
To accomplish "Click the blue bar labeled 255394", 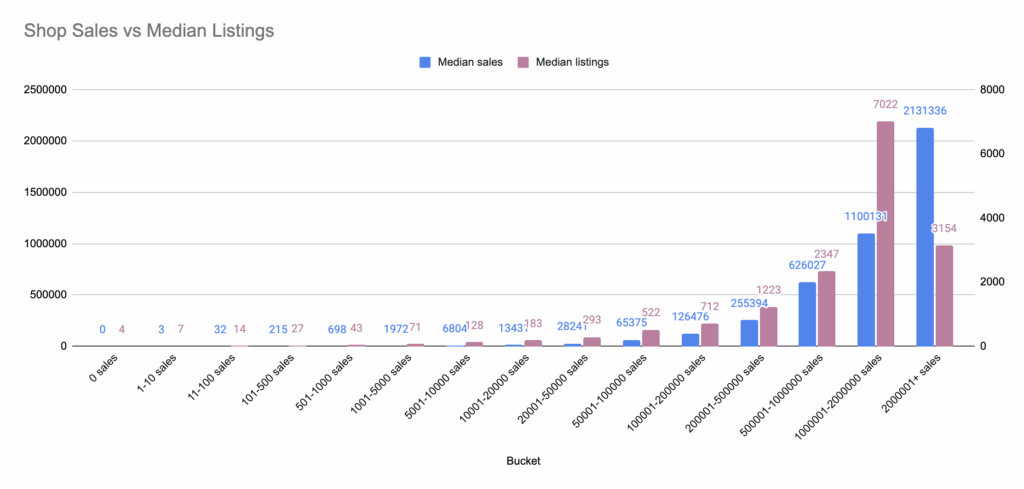I will (x=749, y=333).
